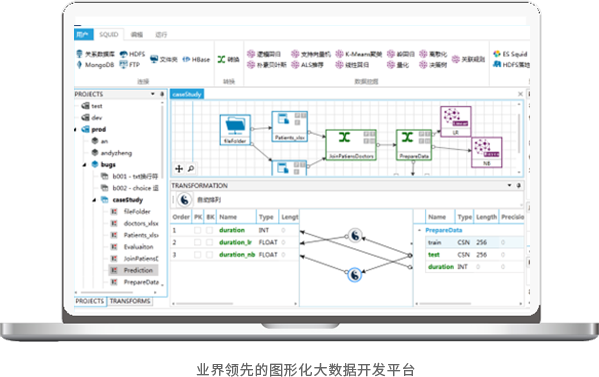Select the FTP connection icon
The height and width of the screenshot is (377, 599).
130,65
